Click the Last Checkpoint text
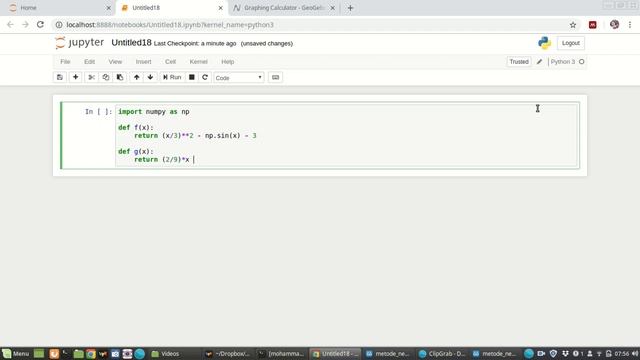Image resolution: width=640 pixels, height=360 pixels. pyautogui.click(x=195, y=43)
